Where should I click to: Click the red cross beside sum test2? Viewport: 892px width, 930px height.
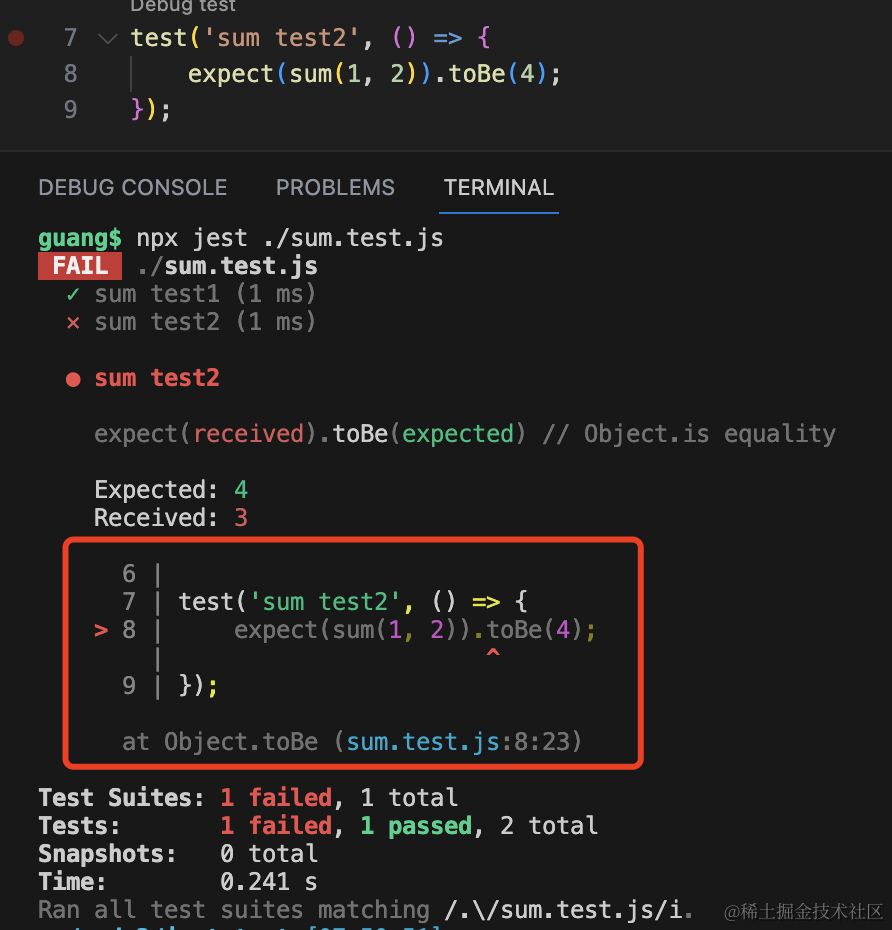[72, 322]
